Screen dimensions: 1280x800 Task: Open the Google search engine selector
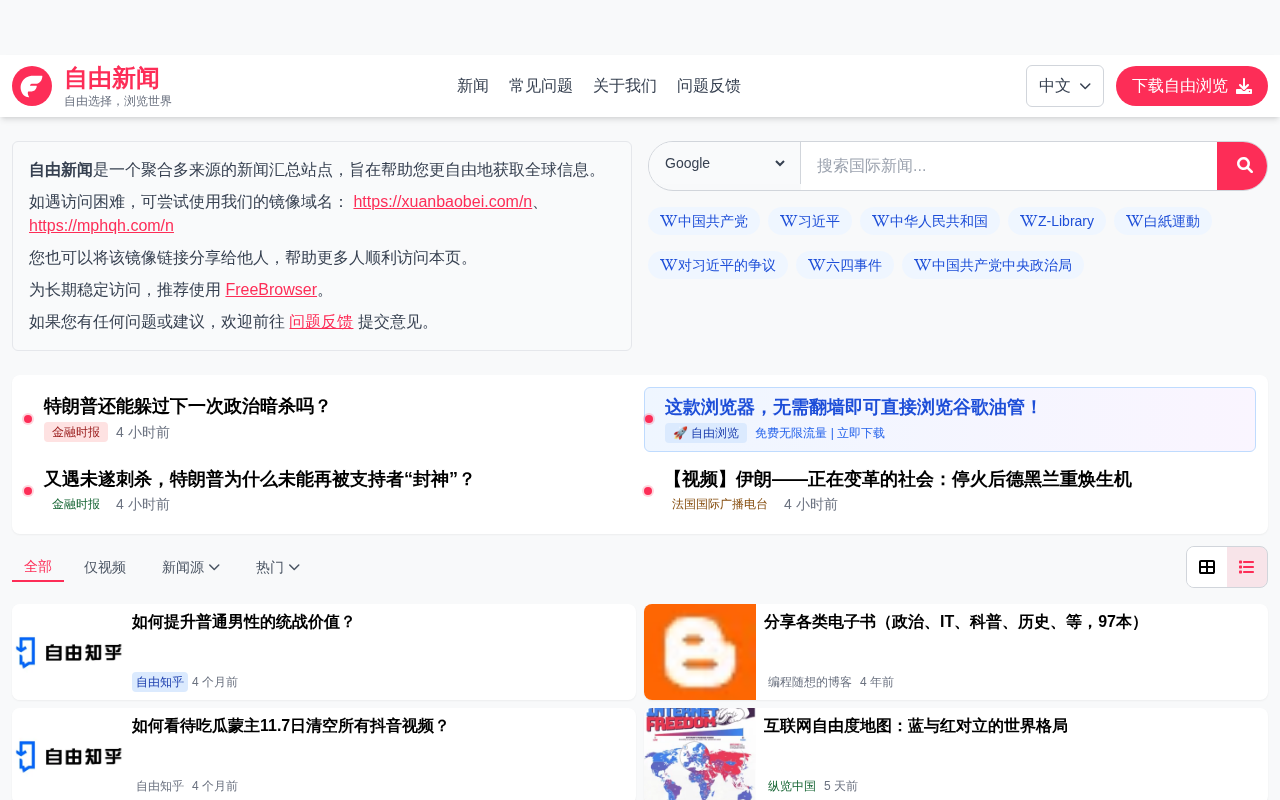tap(725, 164)
